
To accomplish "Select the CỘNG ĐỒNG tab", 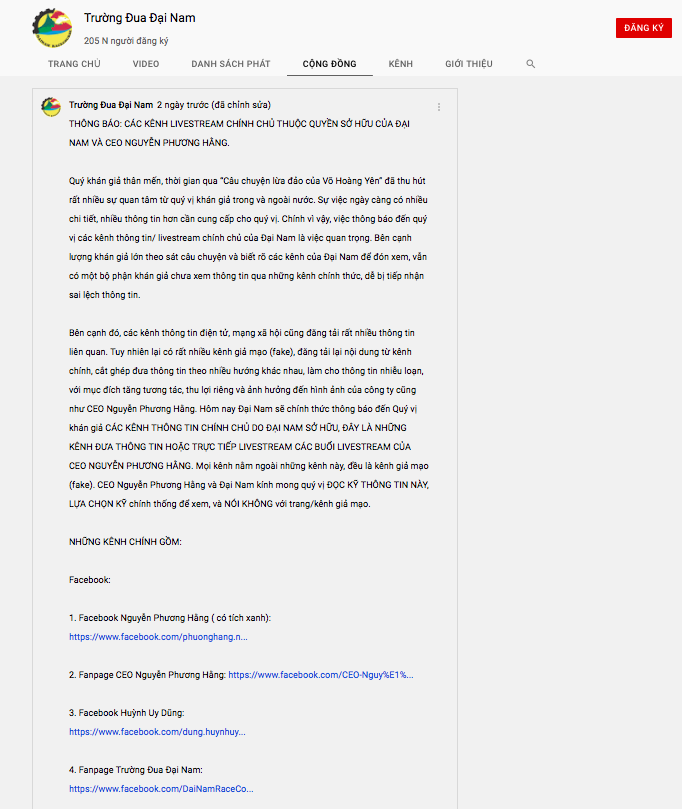I will click(x=330, y=64).
